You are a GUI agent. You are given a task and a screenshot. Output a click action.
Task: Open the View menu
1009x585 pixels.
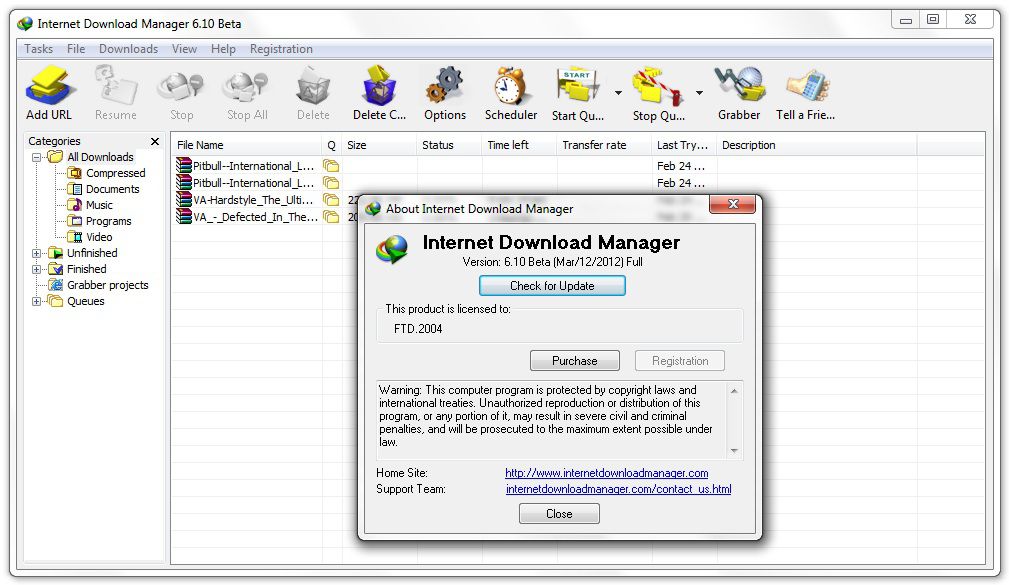pos(184,49)
